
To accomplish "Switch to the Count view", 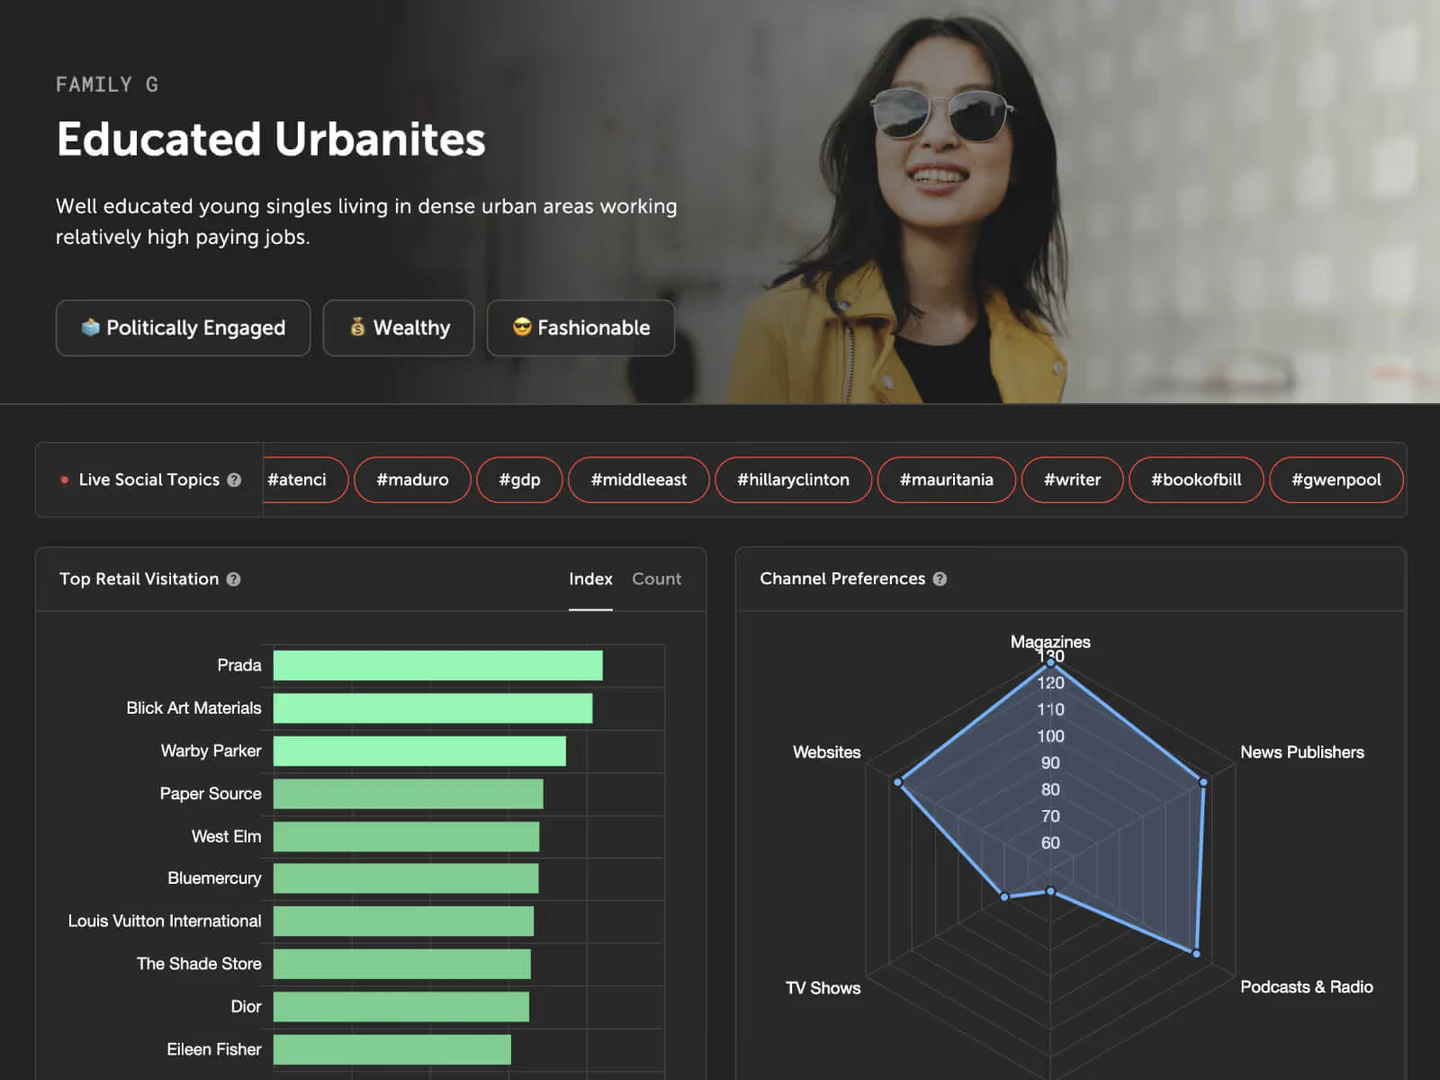I will 656,579.
